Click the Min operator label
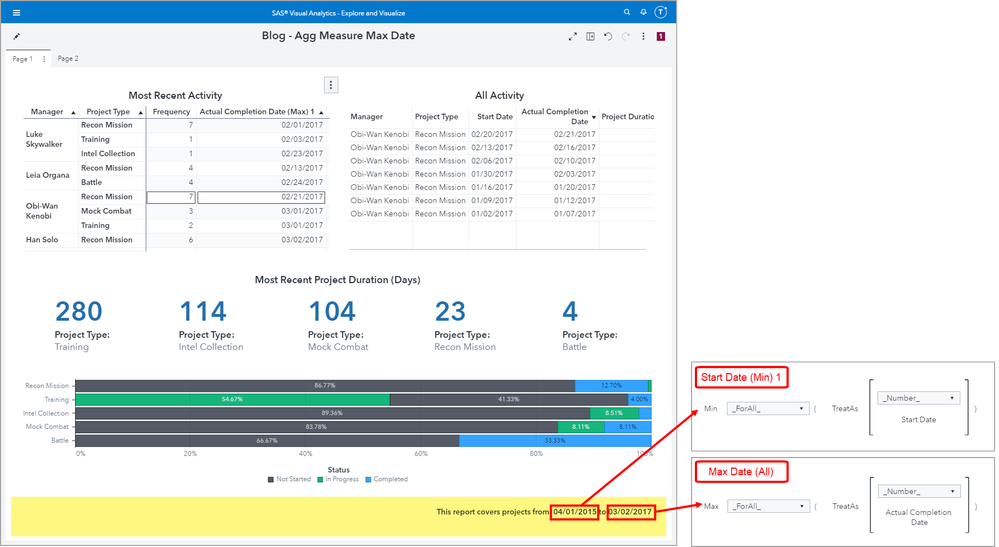The height and width of the screenshot is (547, 999). pyautogui.click(x=710, y=409)
